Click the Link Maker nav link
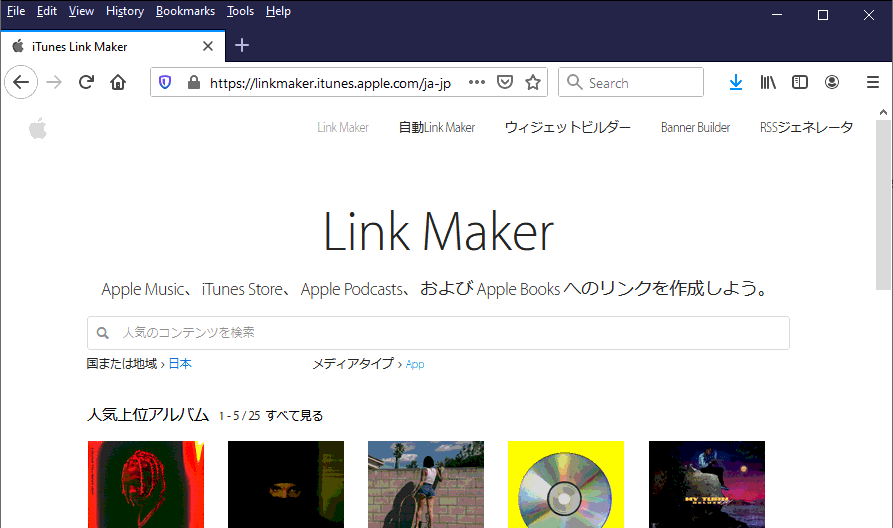This screenshot has width=893, height=528. tap(343, 128)
